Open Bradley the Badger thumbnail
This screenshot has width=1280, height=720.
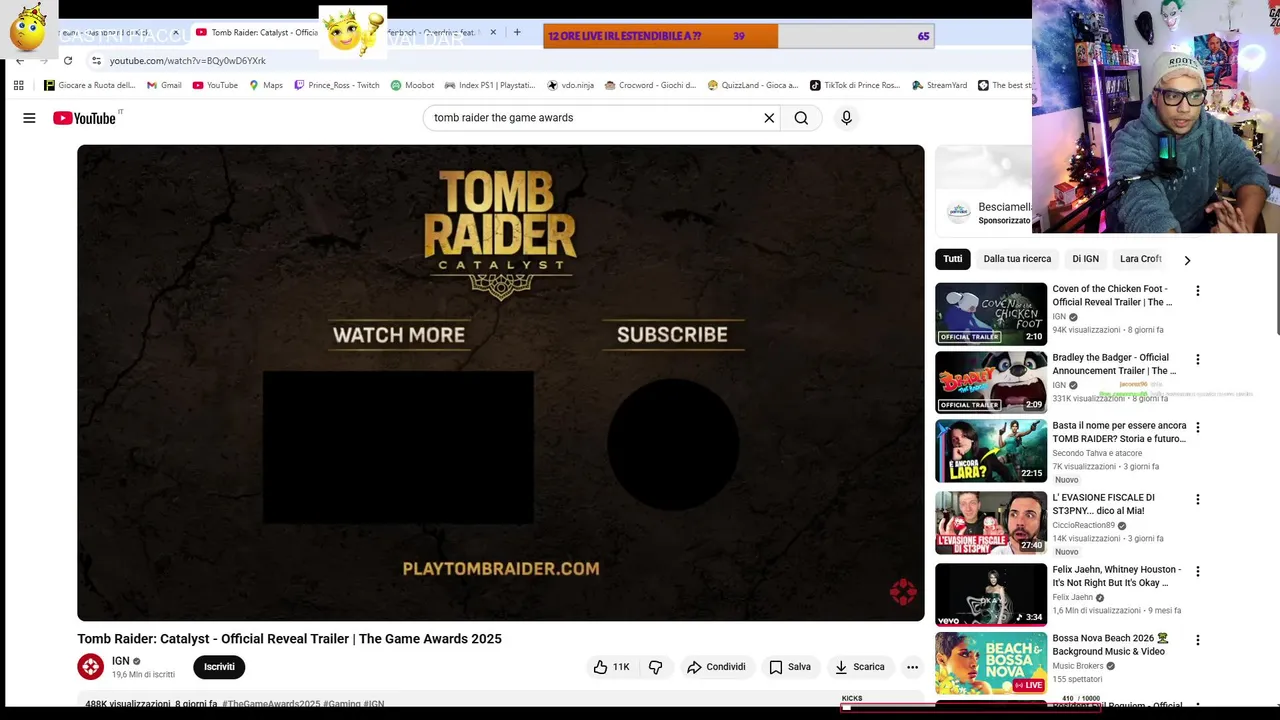coord(991,382)
